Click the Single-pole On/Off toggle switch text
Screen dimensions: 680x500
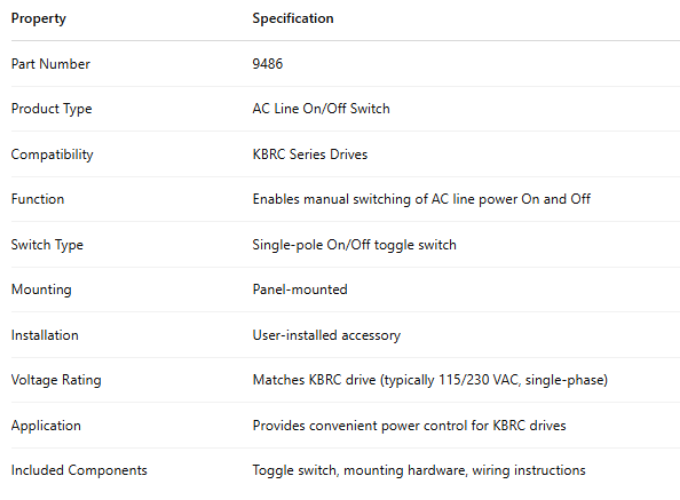353,245
